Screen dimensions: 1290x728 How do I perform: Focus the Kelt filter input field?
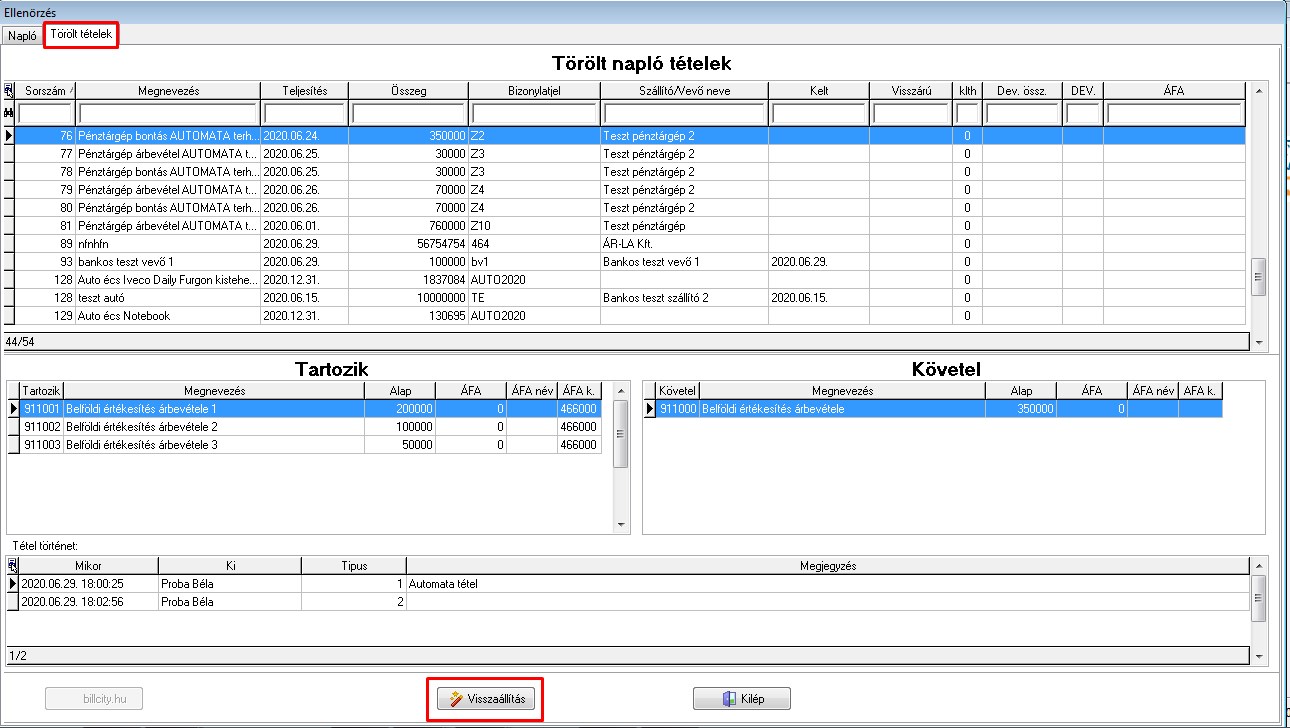coord(819,113)
